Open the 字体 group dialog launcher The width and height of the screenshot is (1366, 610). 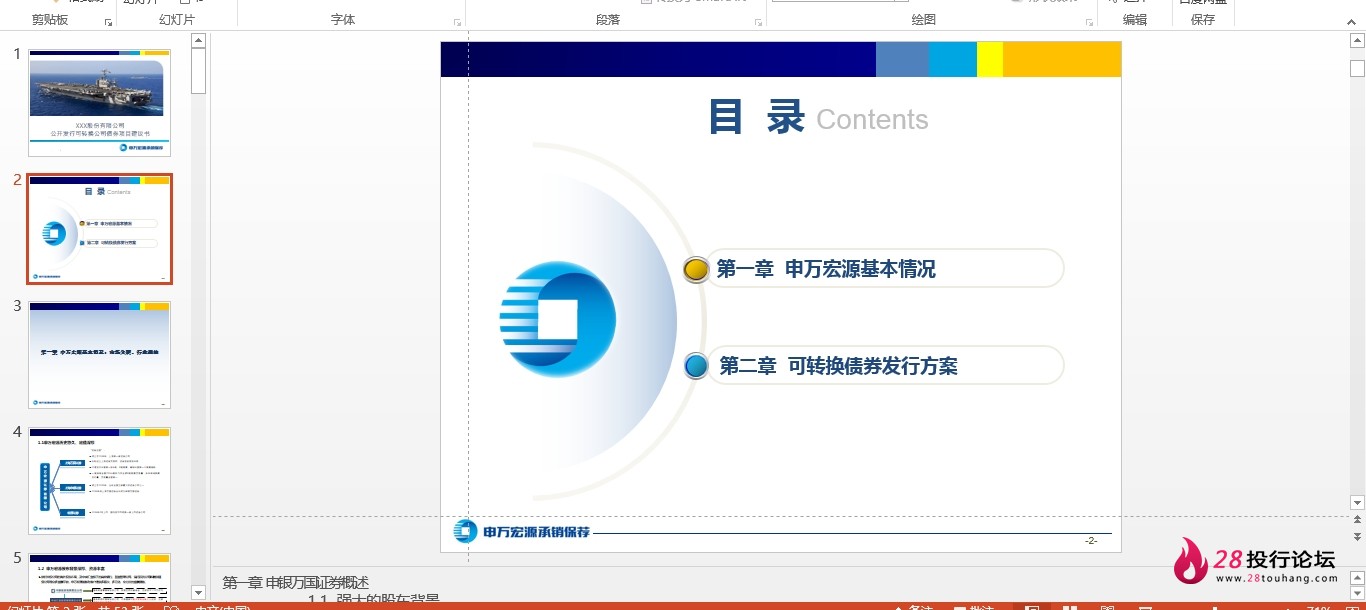coord(458,22)
